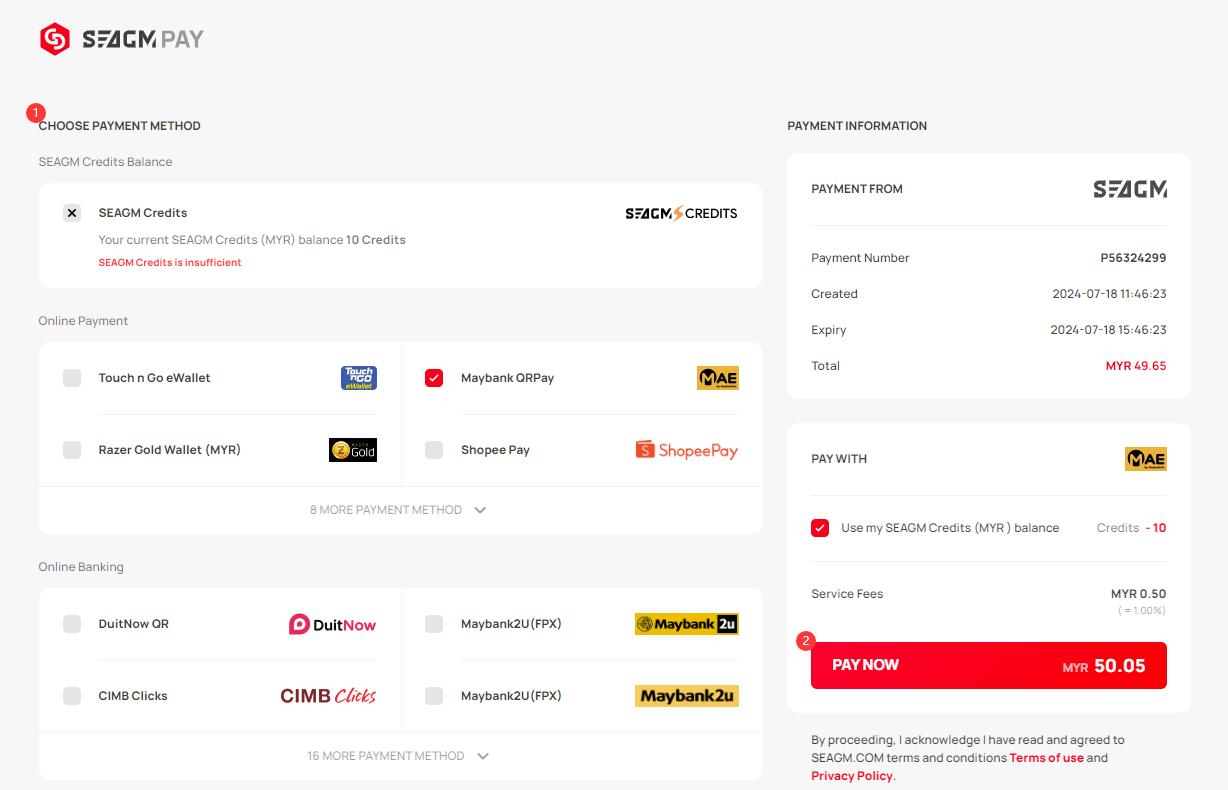Screen dimensions: 1228x790
Task: Select the Shopee Pay checkbox
Action: [434, 450]
